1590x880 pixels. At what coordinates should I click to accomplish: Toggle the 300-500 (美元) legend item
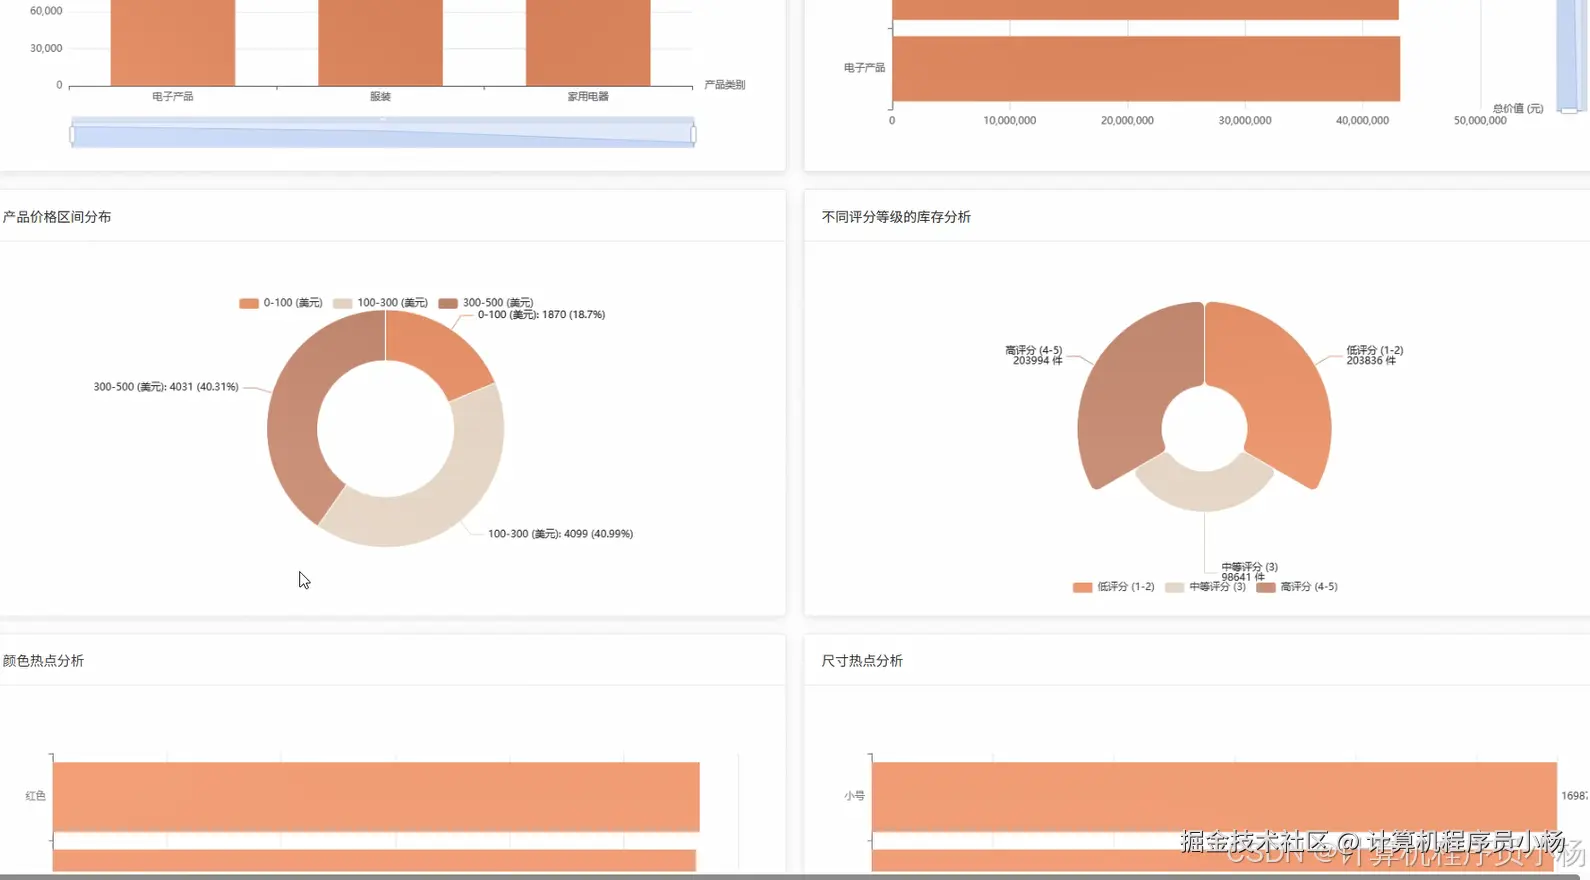coord(486,302)
